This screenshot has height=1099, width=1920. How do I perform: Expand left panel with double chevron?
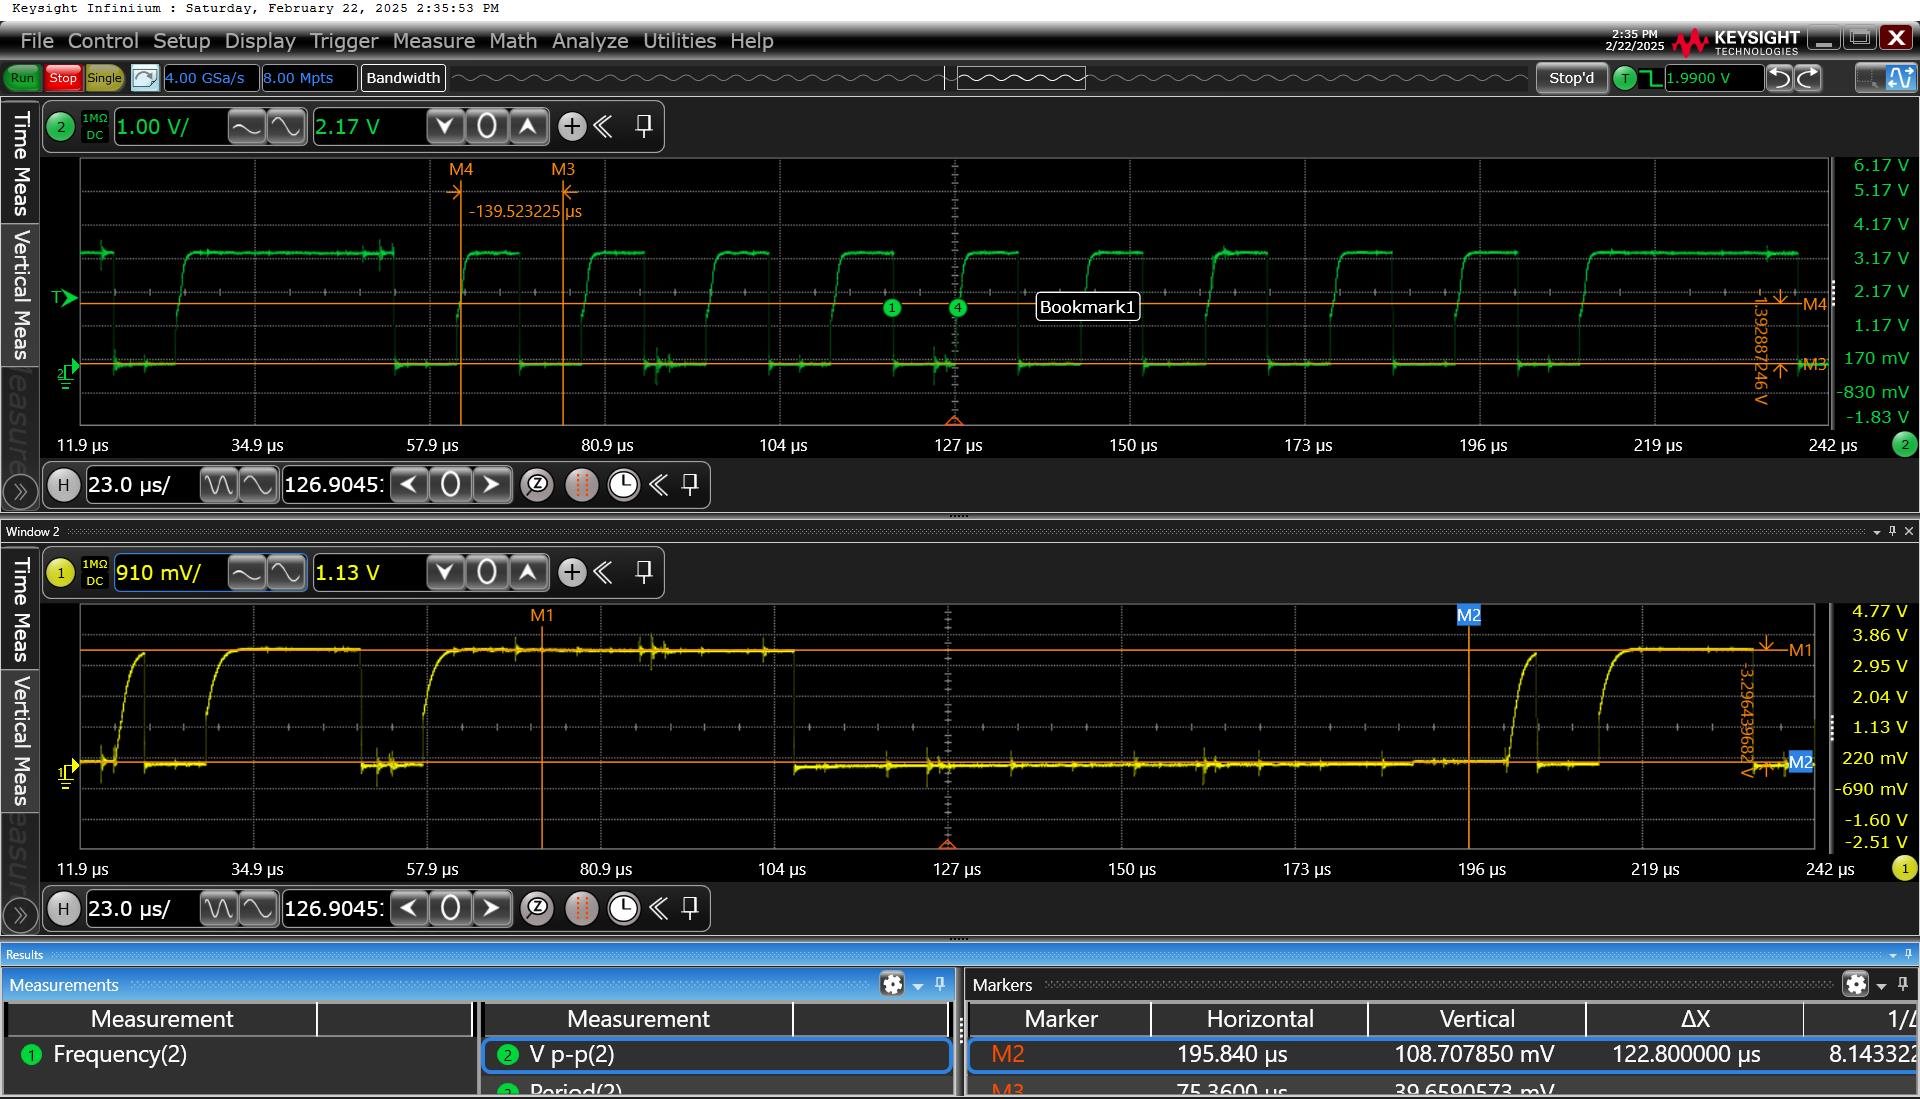click(x=20, y=491)
